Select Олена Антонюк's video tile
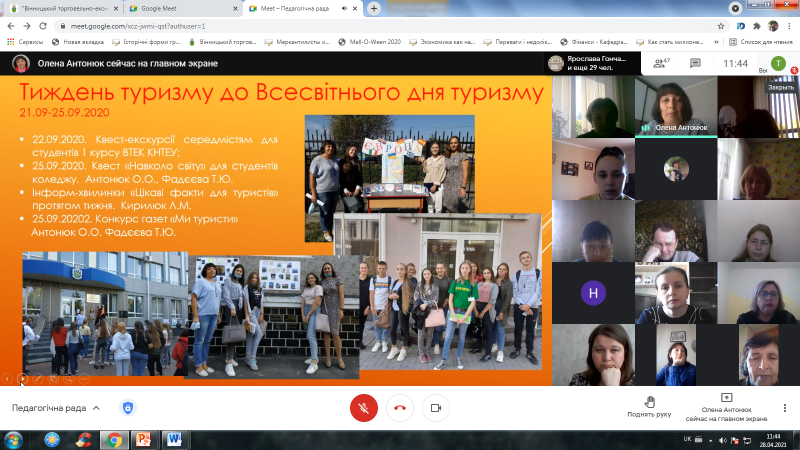Screen dimensions: 800x450 click(x=676, y=107)
